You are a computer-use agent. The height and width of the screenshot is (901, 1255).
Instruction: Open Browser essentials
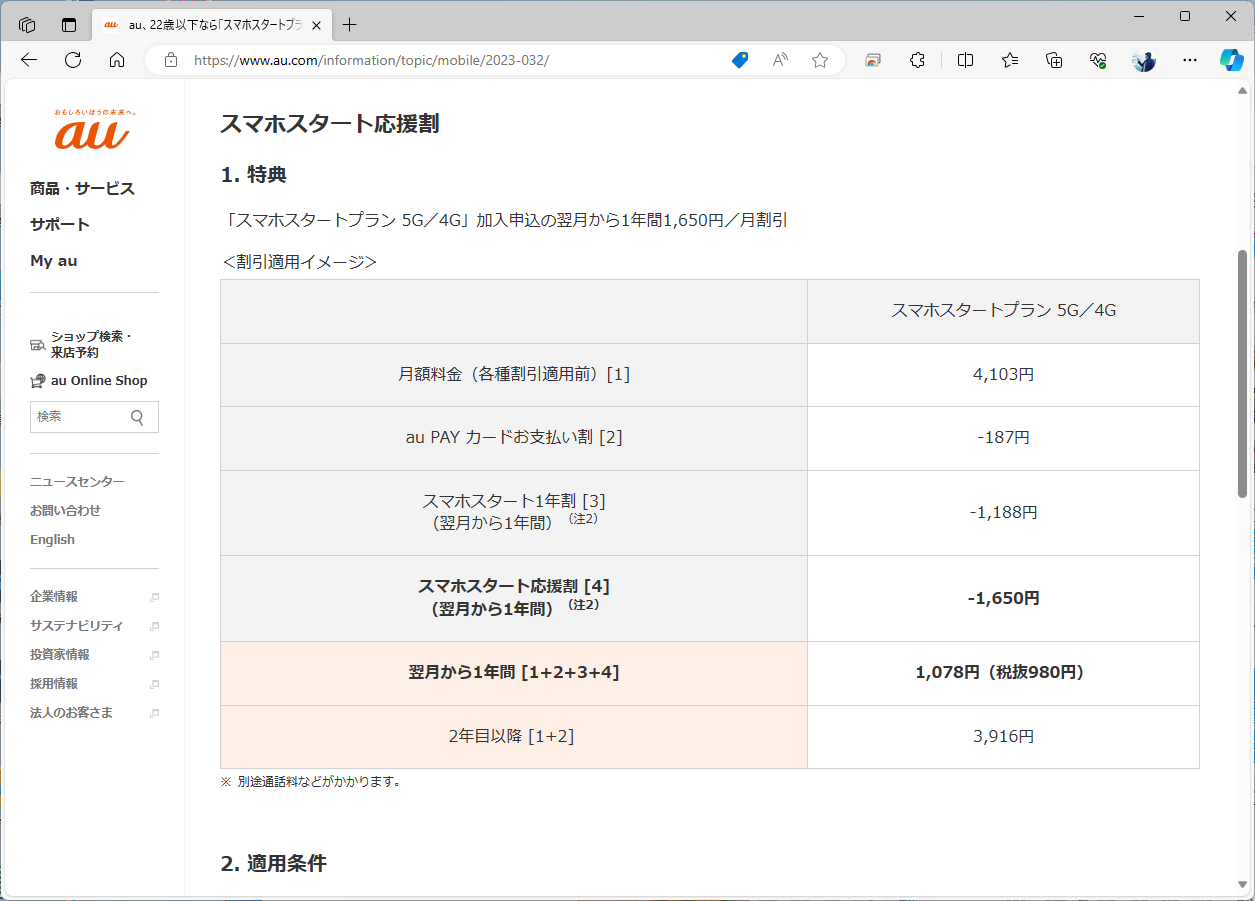[x=1097, y=60]
